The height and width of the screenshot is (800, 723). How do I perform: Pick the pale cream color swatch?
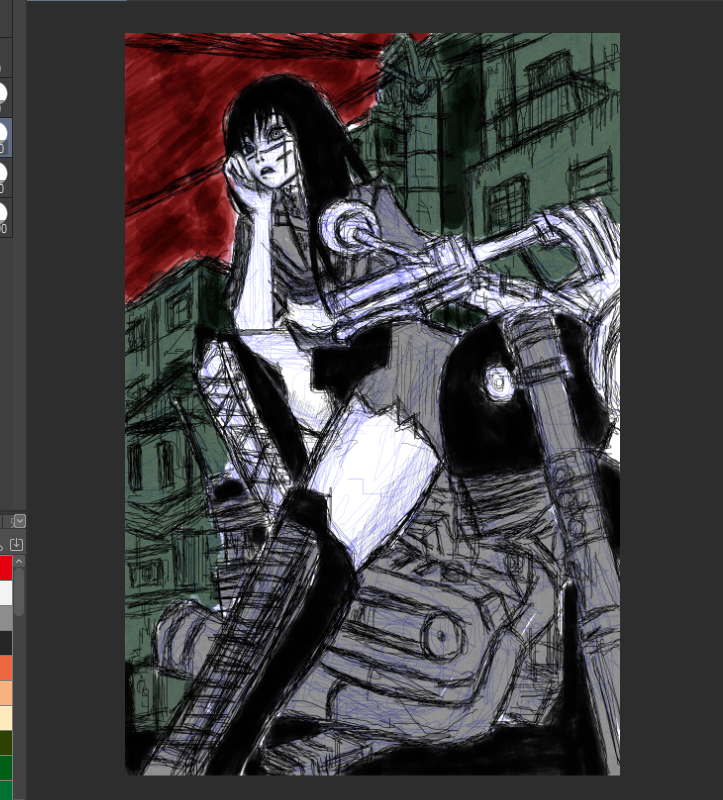click(x=6, y=718)
